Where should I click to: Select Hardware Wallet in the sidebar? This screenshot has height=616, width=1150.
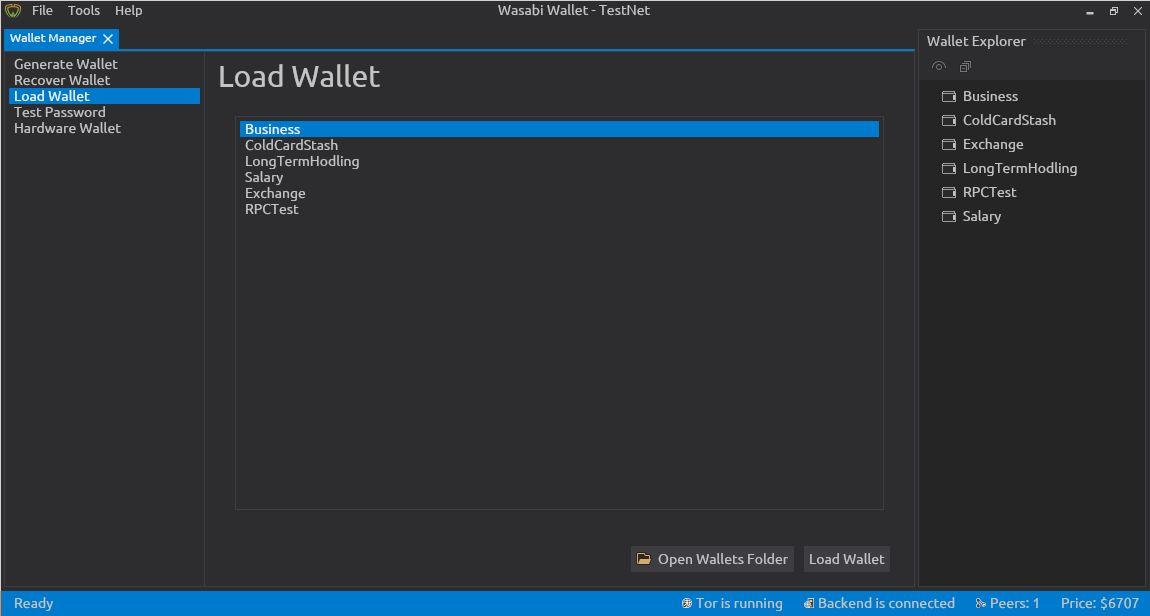(104, 128)
